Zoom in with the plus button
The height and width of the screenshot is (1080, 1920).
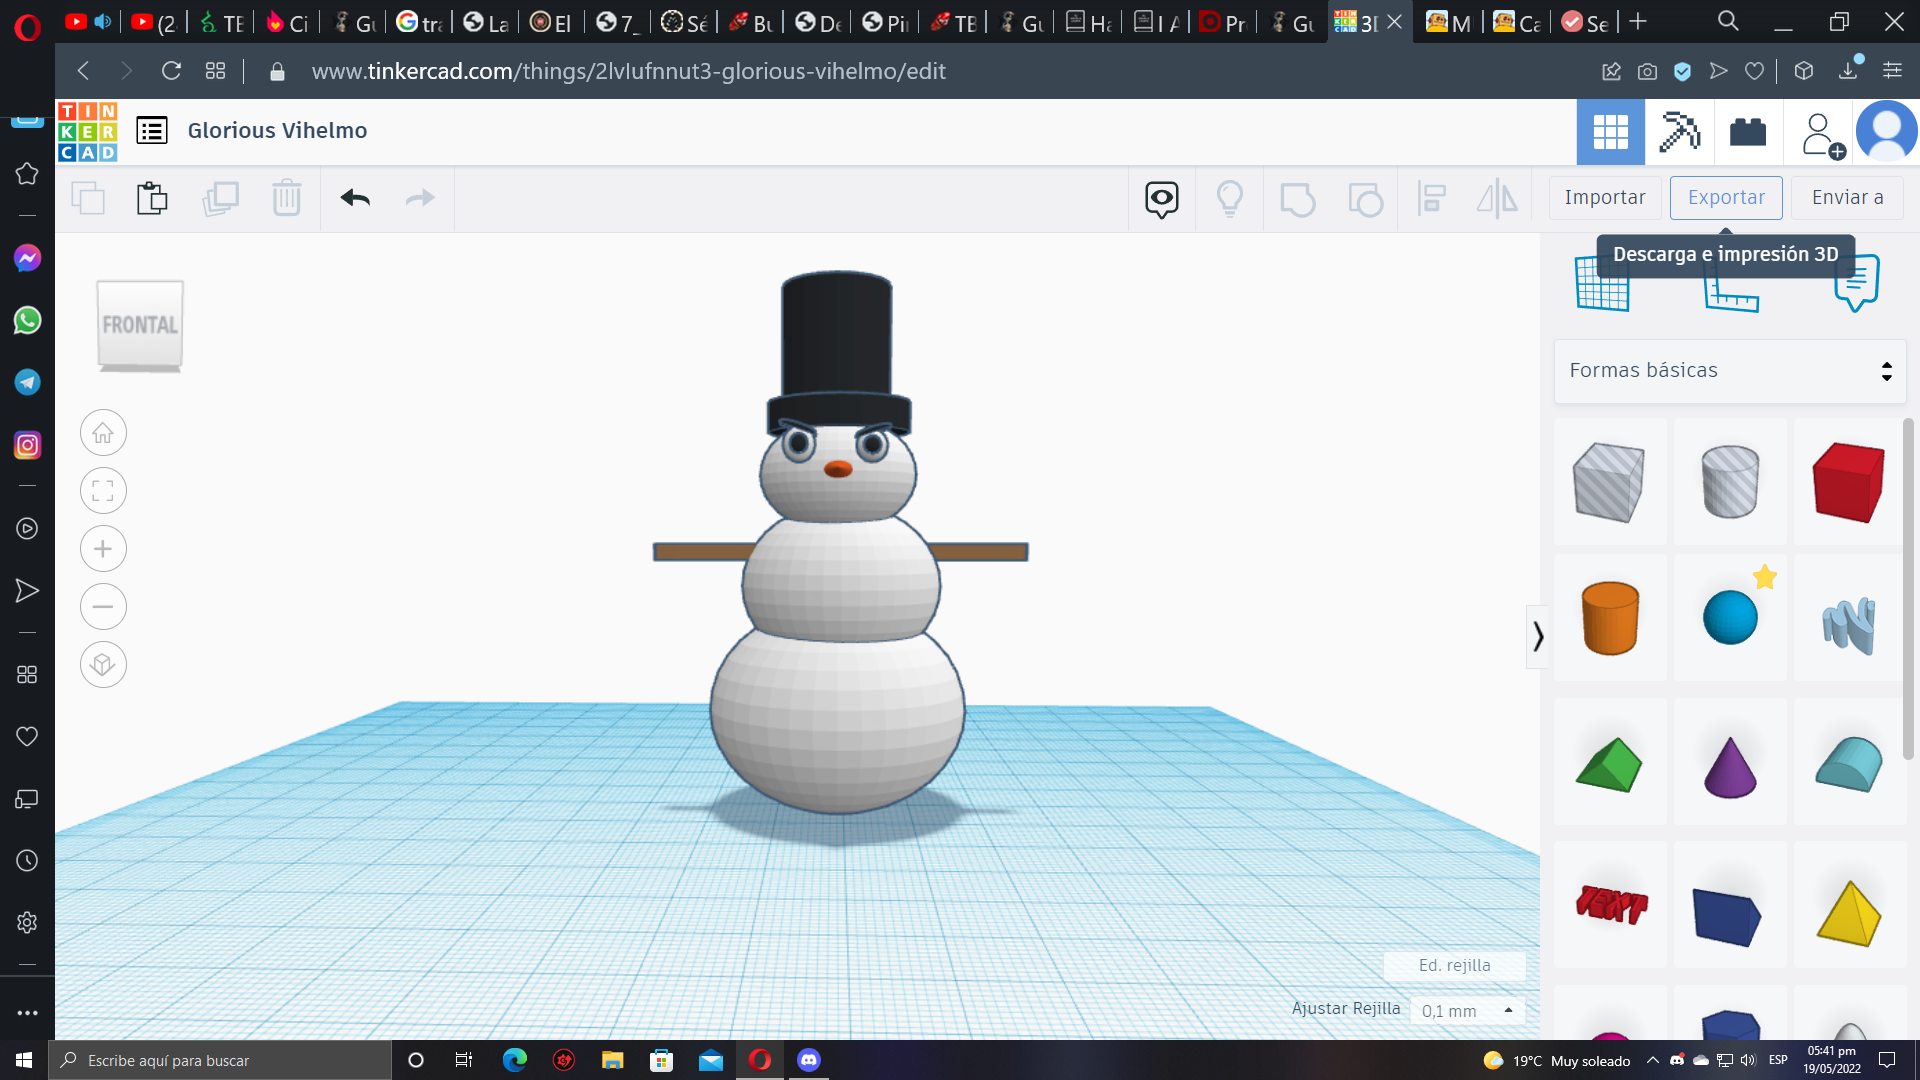[x=103, y=549]
